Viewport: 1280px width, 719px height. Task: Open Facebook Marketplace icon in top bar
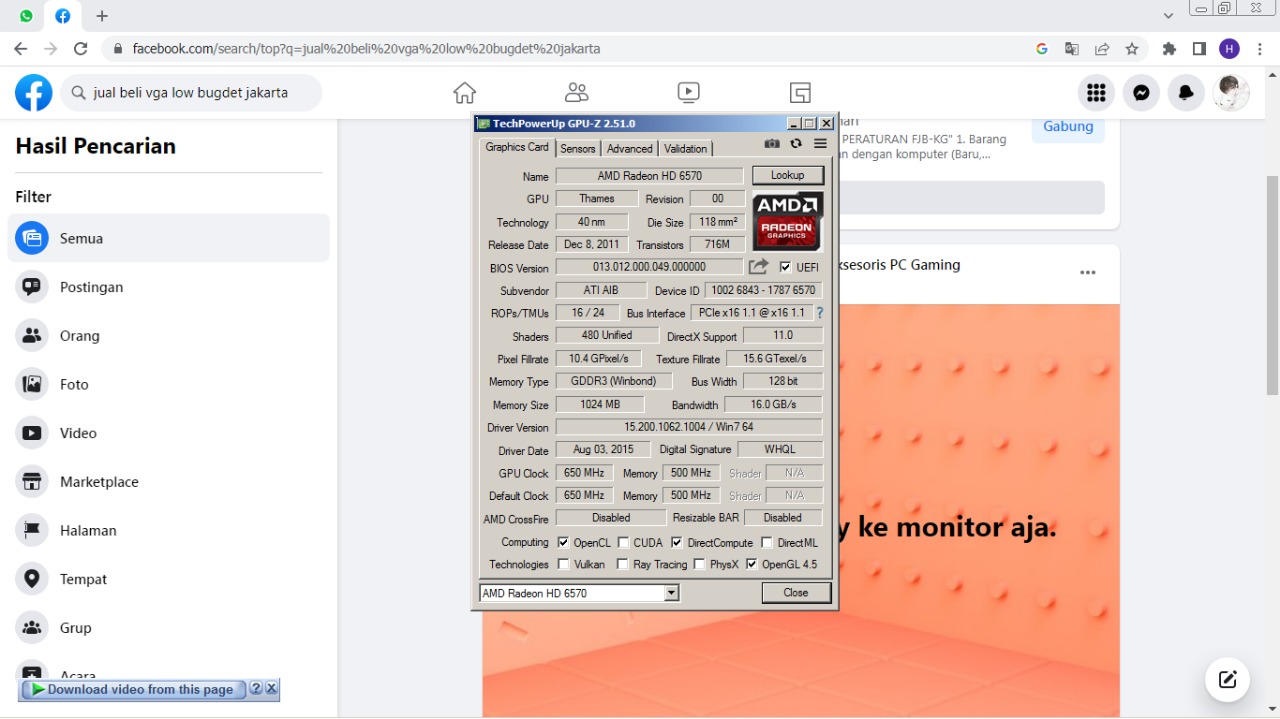pyautogui.click(x=800, y=93)
